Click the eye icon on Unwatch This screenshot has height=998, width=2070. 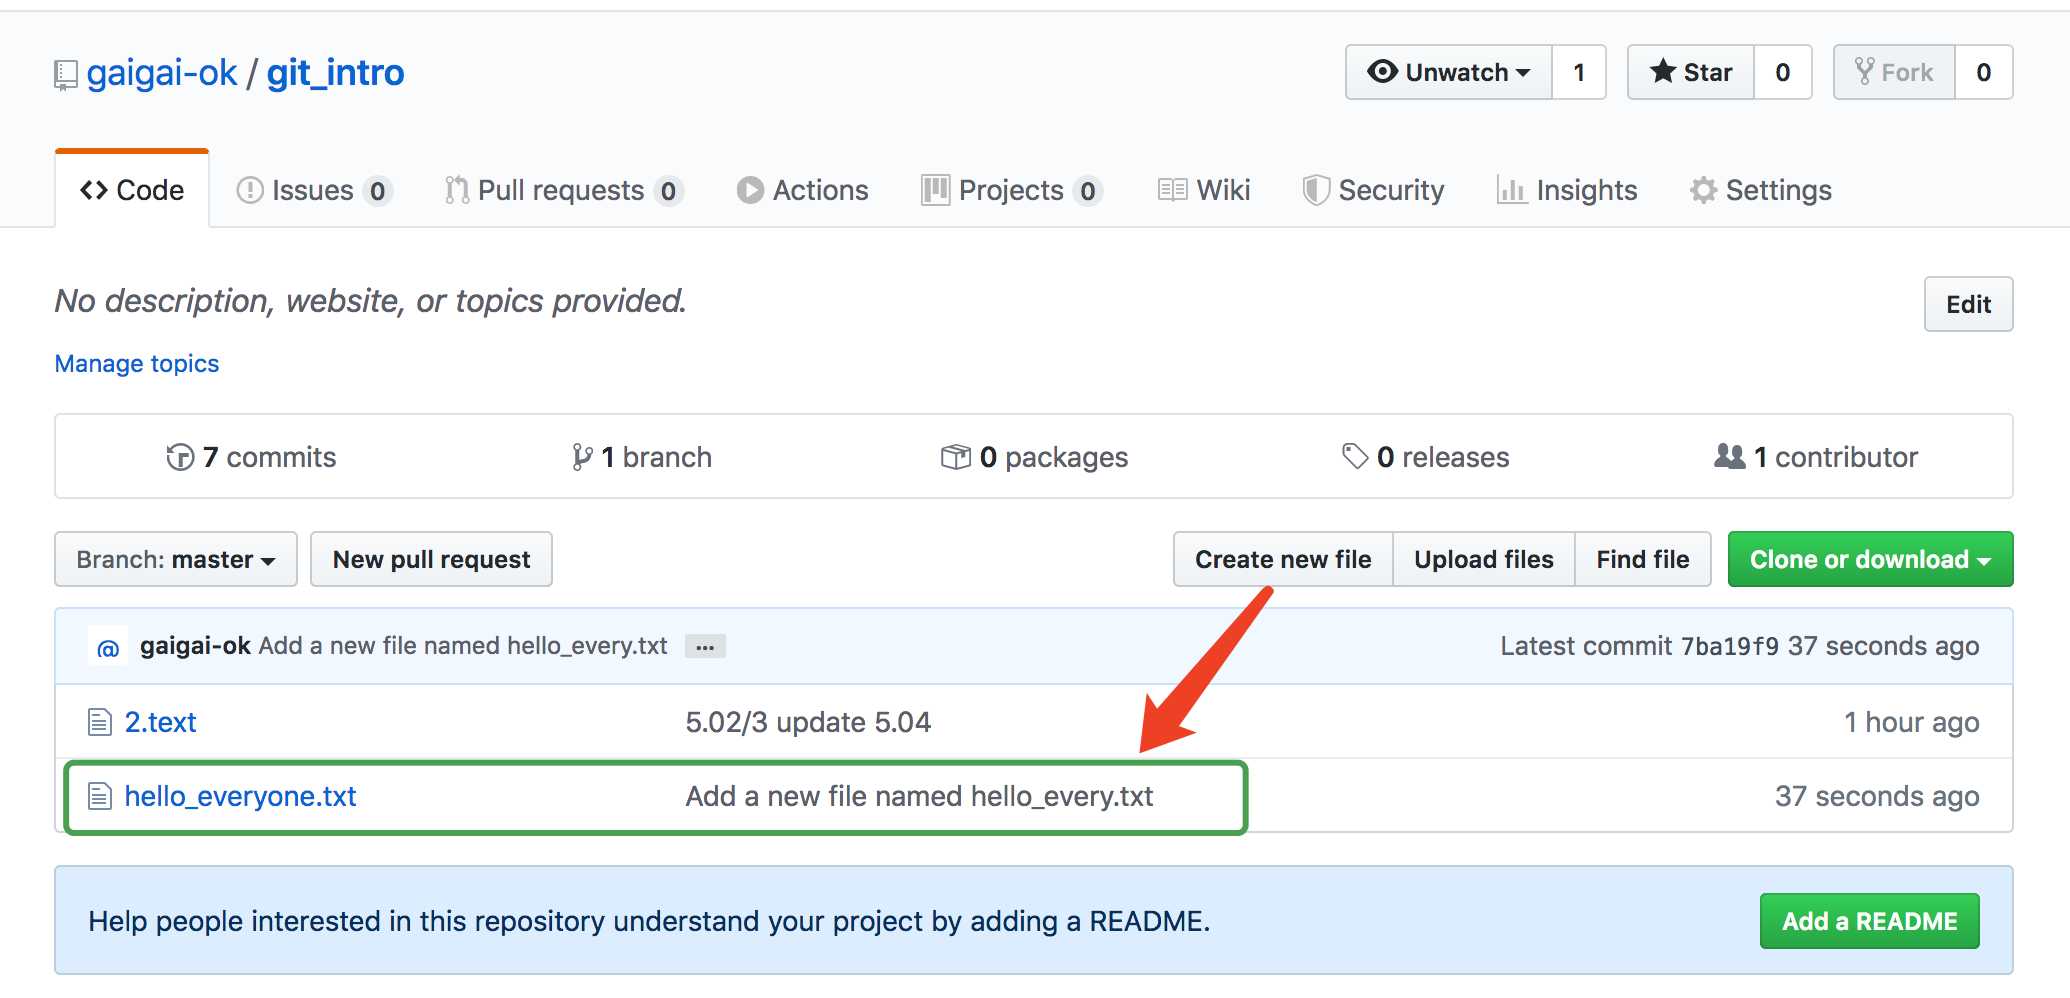coord(1383,72)
